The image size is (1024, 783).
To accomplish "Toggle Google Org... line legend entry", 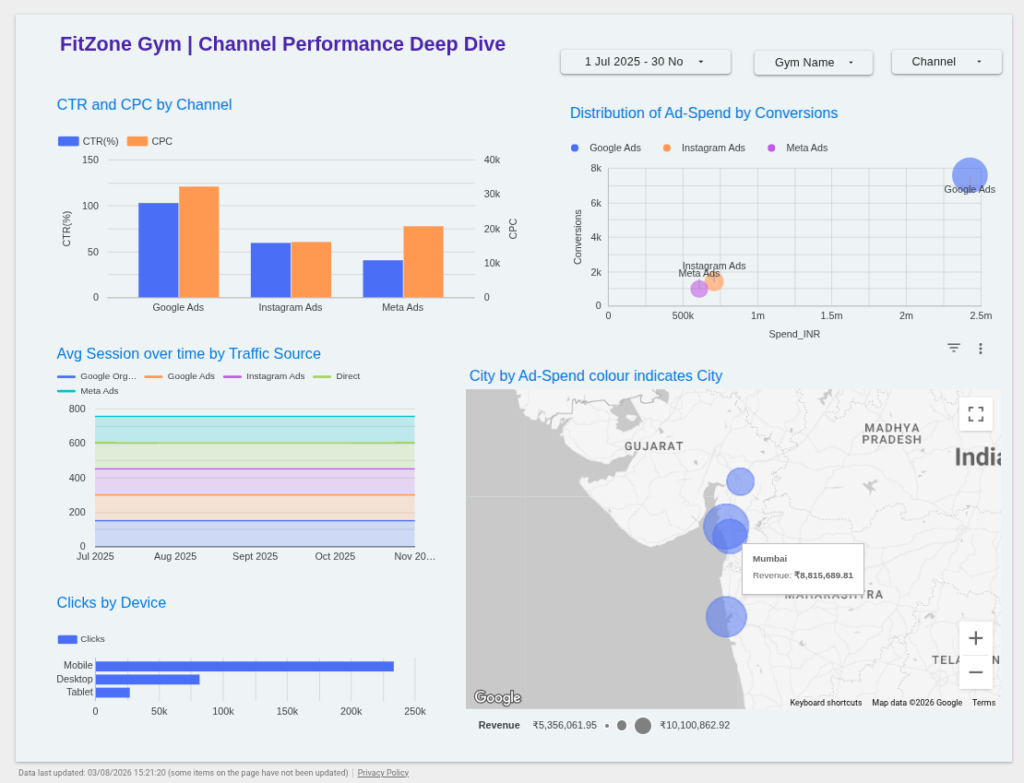I will [97, 376].
